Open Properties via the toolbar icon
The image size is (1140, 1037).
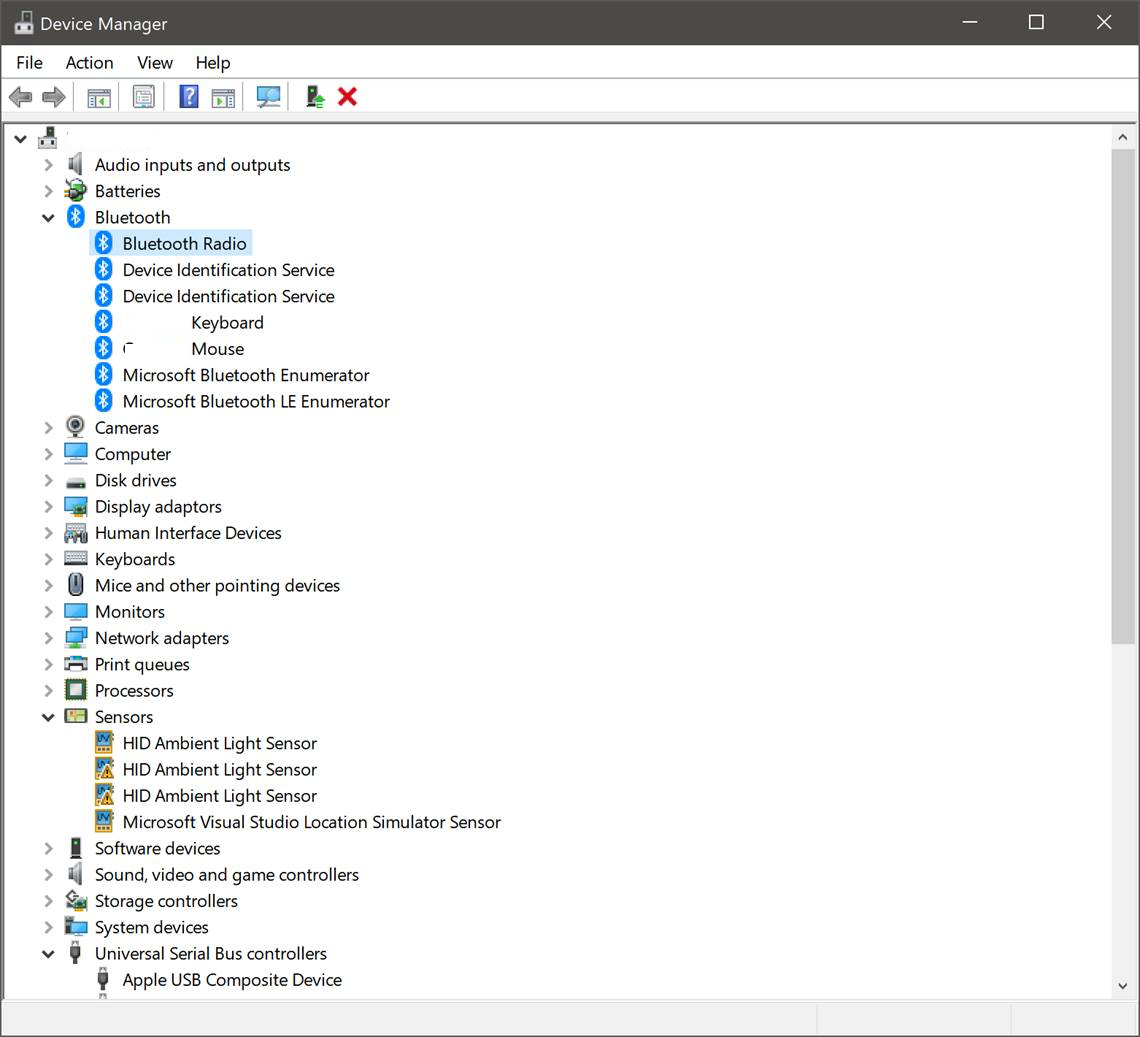(x=143, y=97)
